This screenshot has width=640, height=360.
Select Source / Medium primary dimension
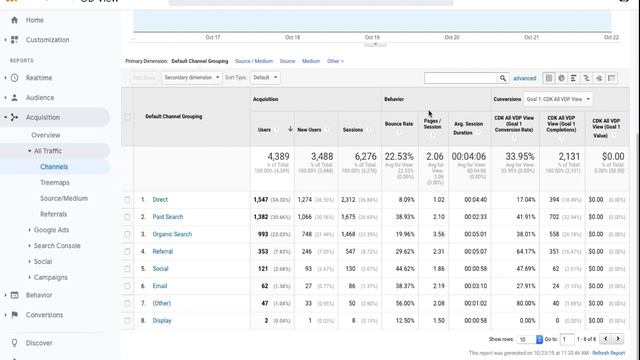[x=254, y=61]
